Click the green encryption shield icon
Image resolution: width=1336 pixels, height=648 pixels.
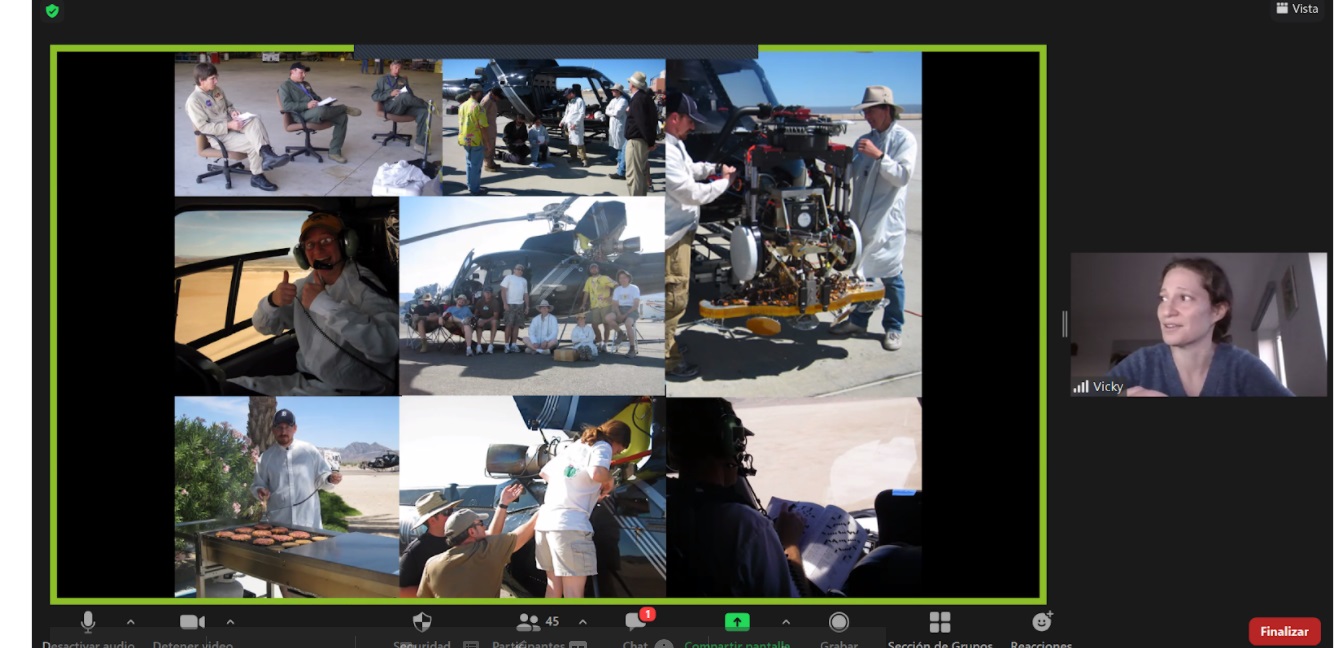coord(52,11)
